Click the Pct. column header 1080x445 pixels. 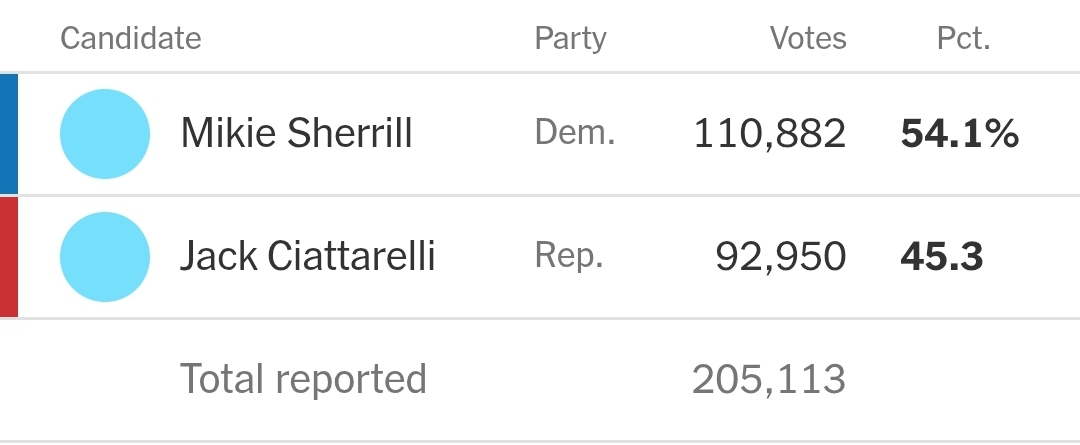(963, 39)
